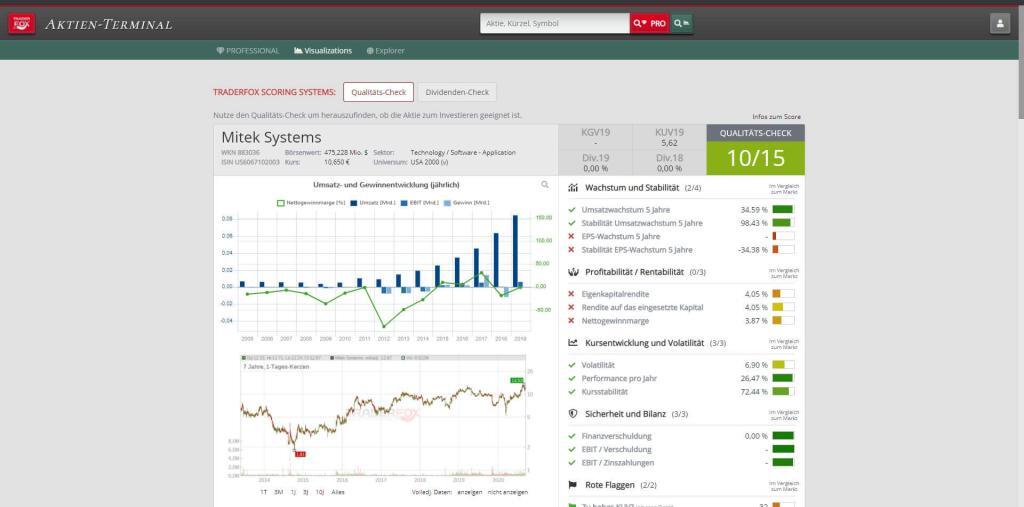Click the 72,44 % Kursstabilität value
This screenshot has height=507, width=1024.
pyautogui.click(x=754, y=392)
